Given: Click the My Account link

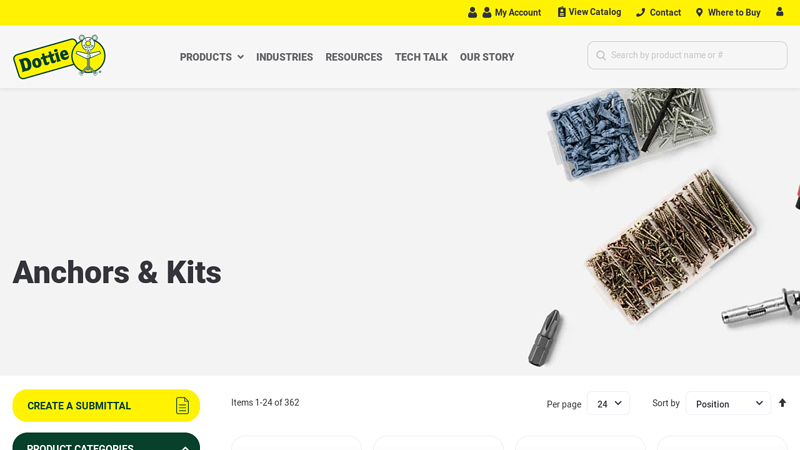Looking at the screenshot, I should (517, 13).
